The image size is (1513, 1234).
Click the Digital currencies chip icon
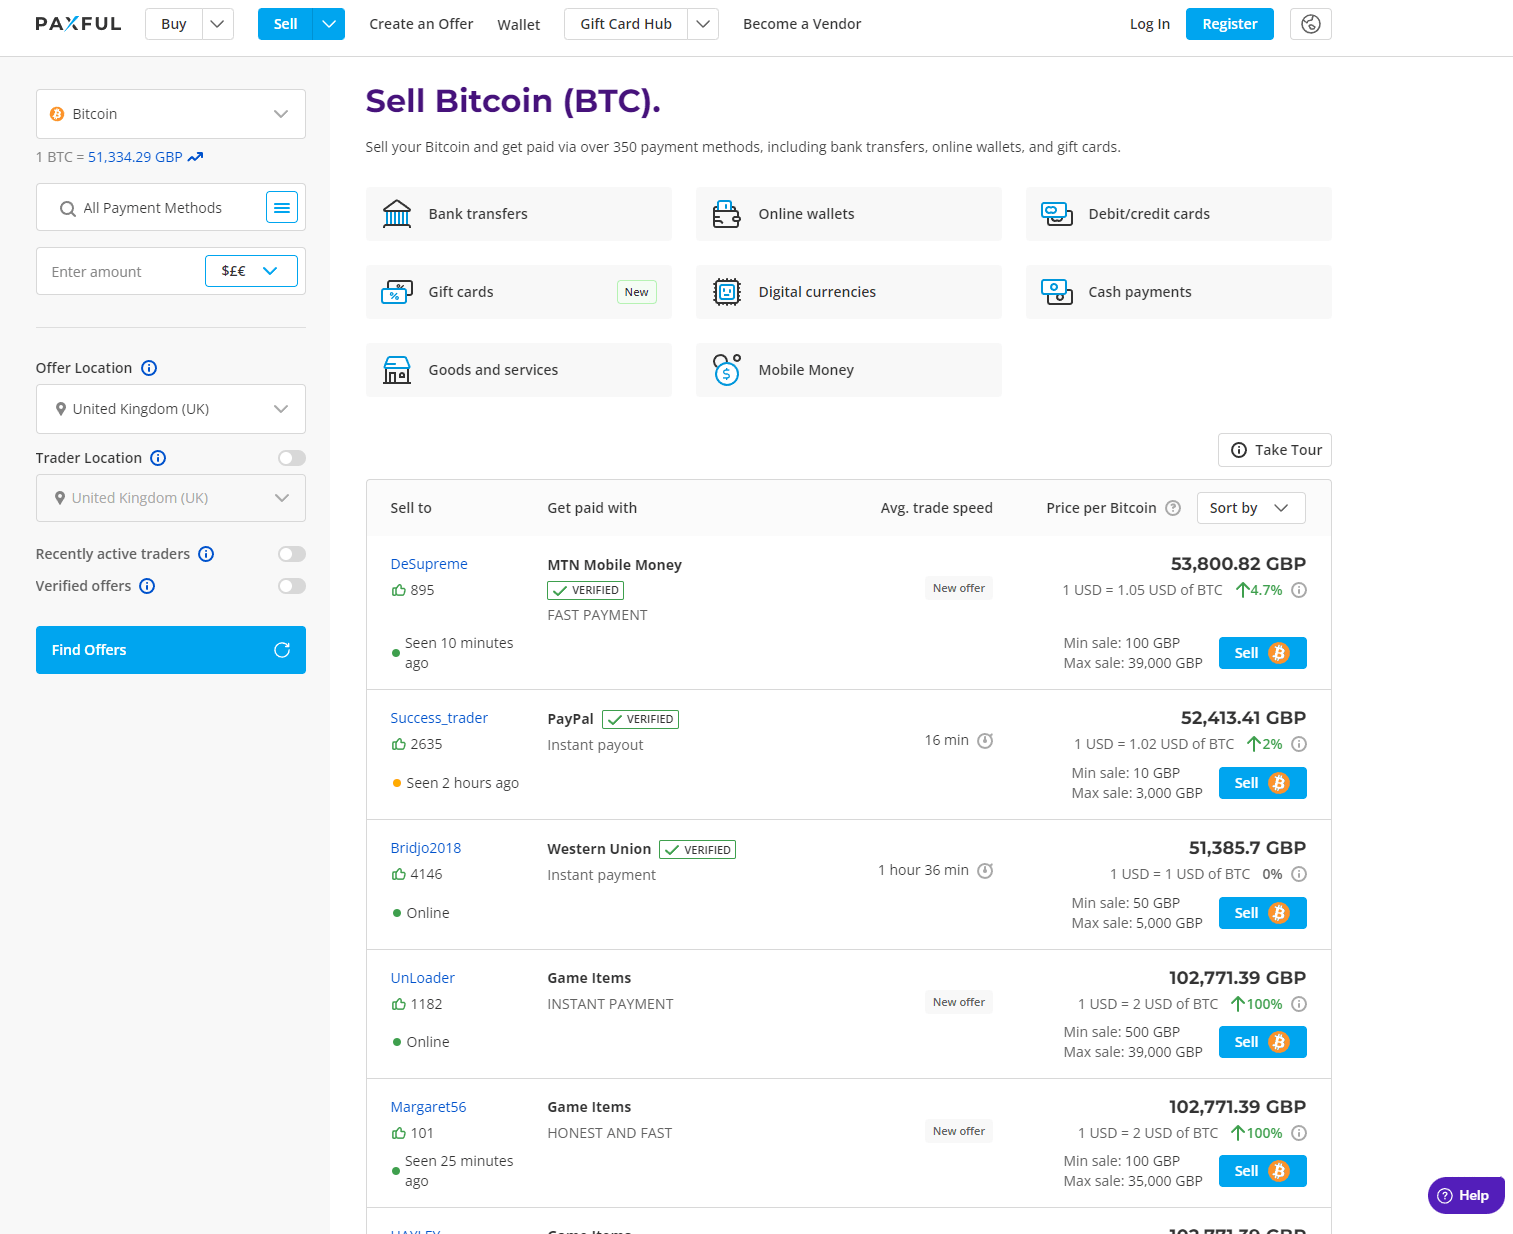(x=727, y=292)
